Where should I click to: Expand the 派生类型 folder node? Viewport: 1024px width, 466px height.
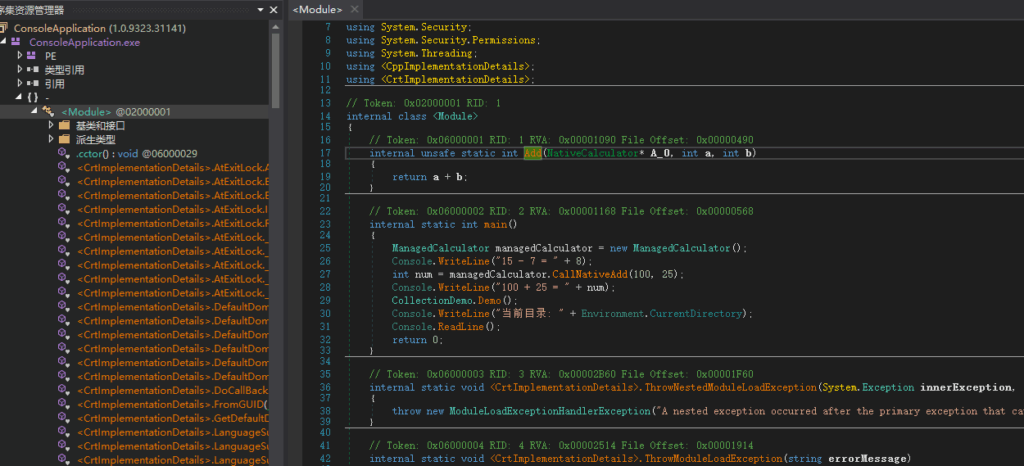pyautogui.click(x=50, y=140)
